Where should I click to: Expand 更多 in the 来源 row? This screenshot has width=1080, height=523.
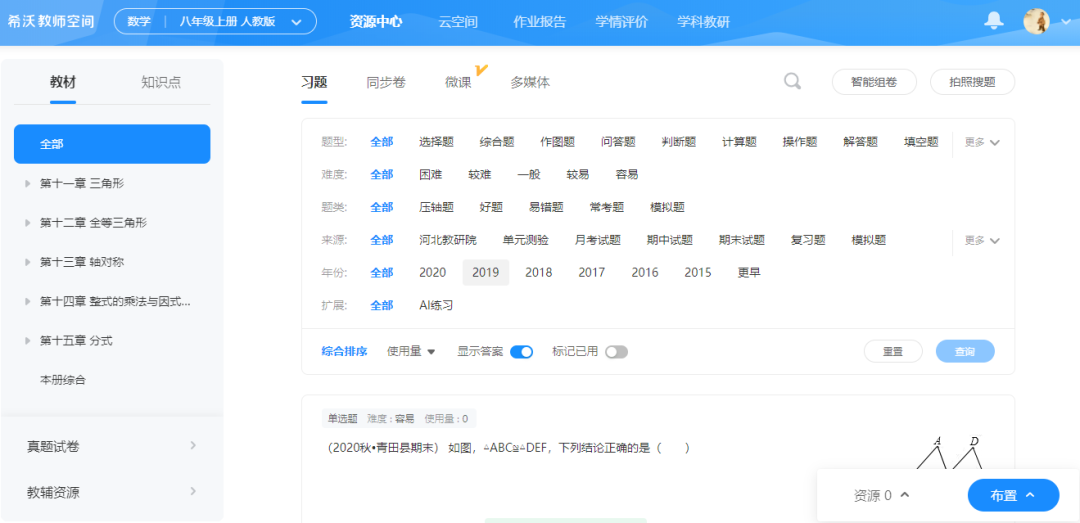coord(982,240)
